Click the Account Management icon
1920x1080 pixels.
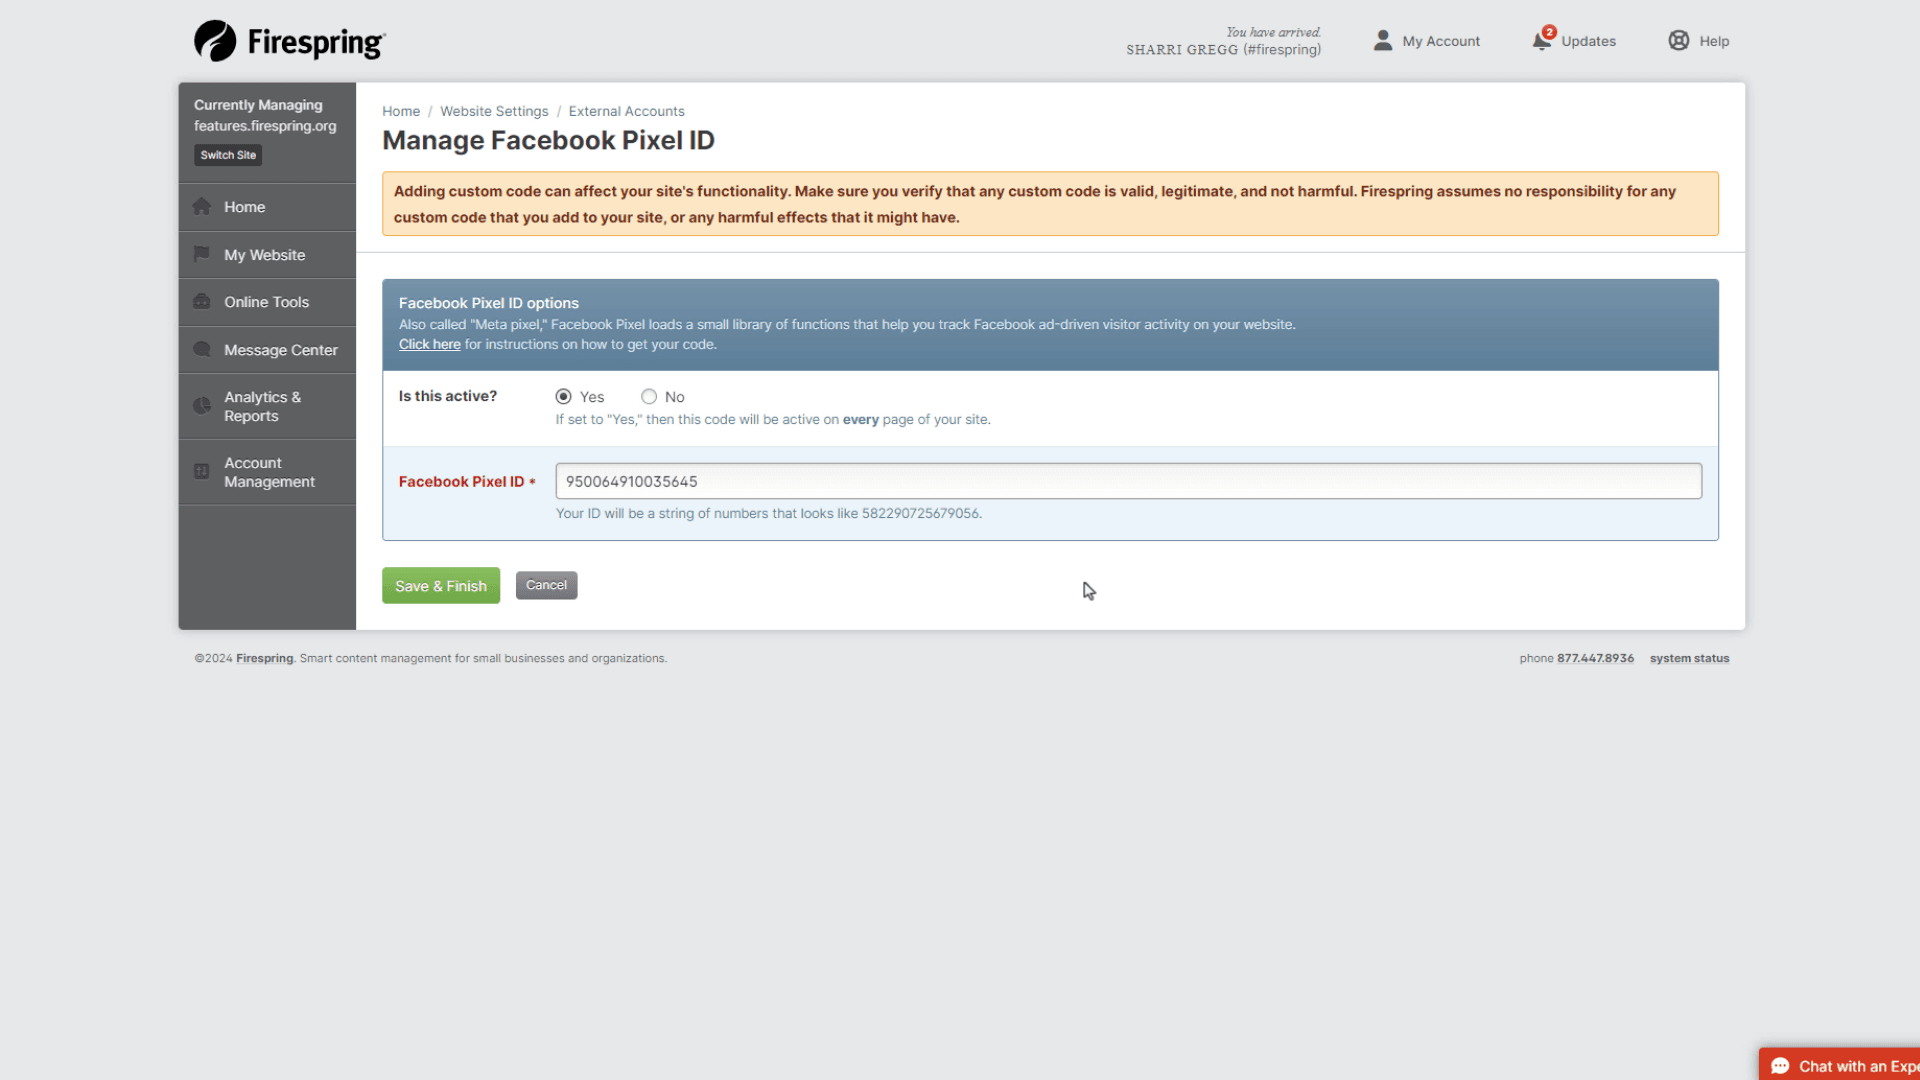[202, 471]
